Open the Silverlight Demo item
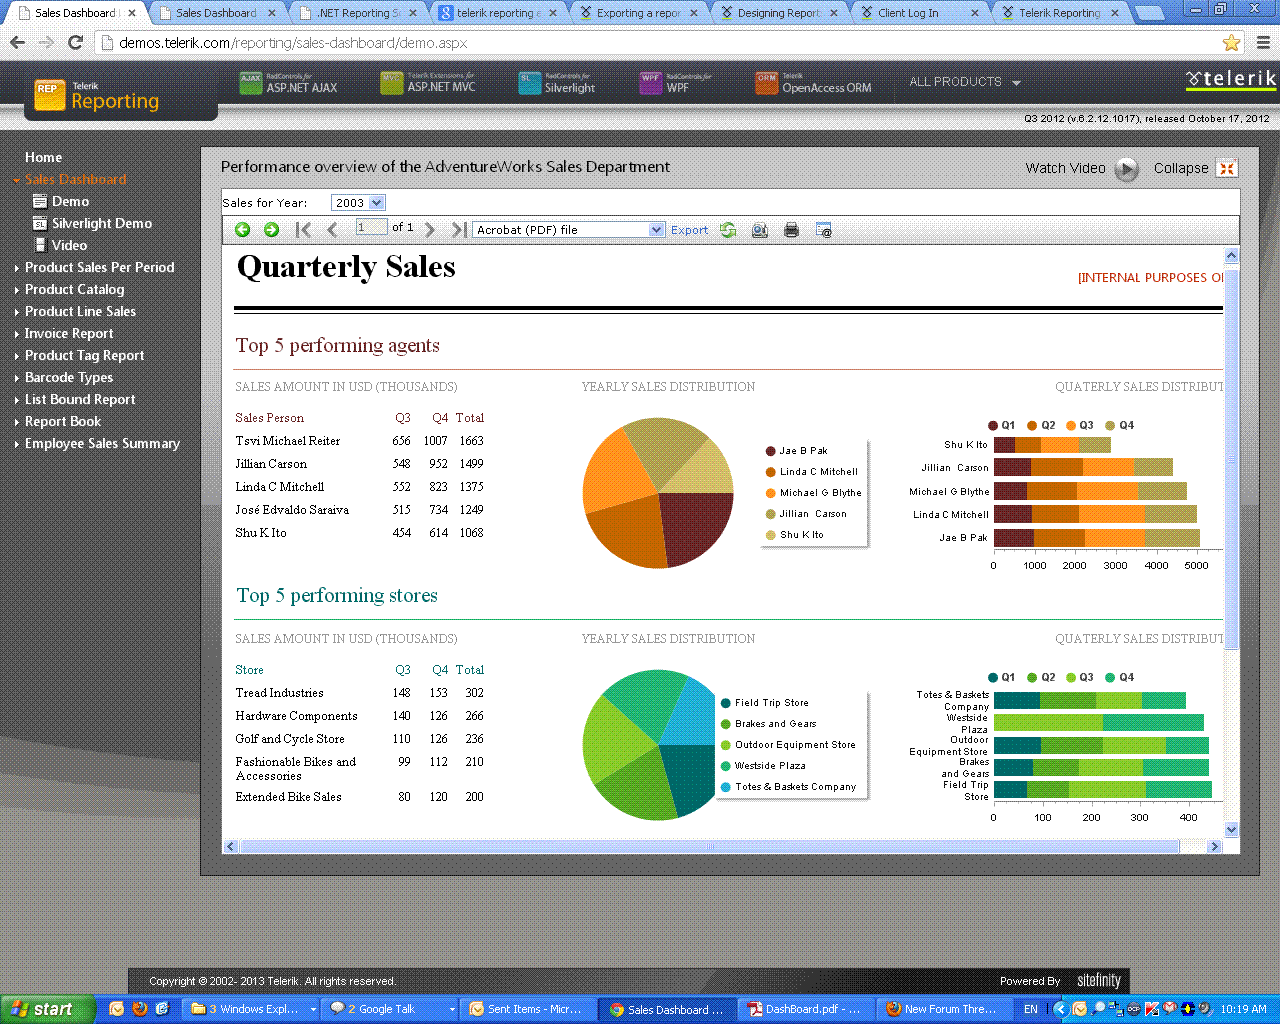Viewport: 1280px width, 1024px height. pyautogui.click(x=102, y=224)
